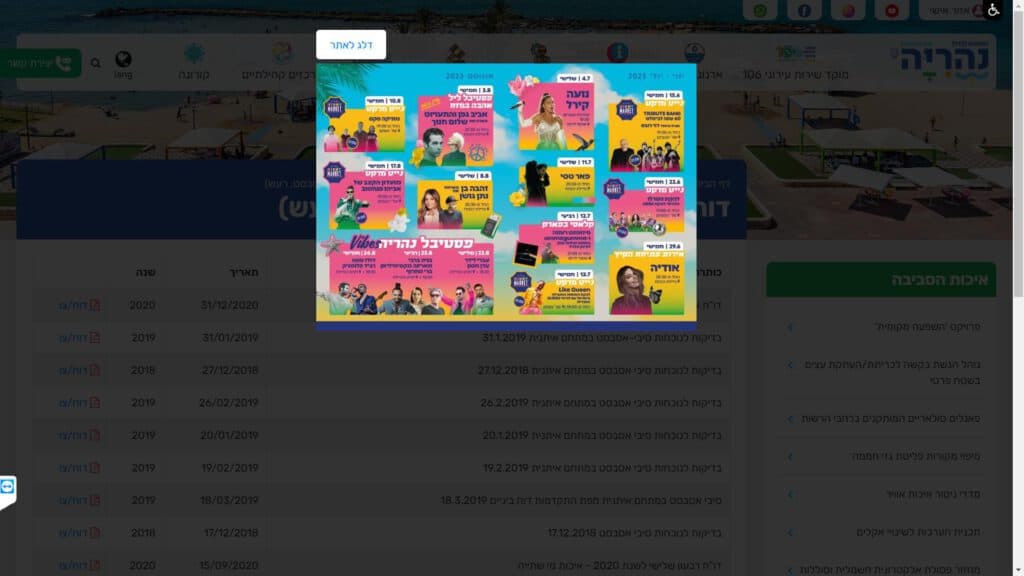The image size is (1024, 576).
Task: Click the green 'יצירת קשר' contact button
Action: click(40, 63)
